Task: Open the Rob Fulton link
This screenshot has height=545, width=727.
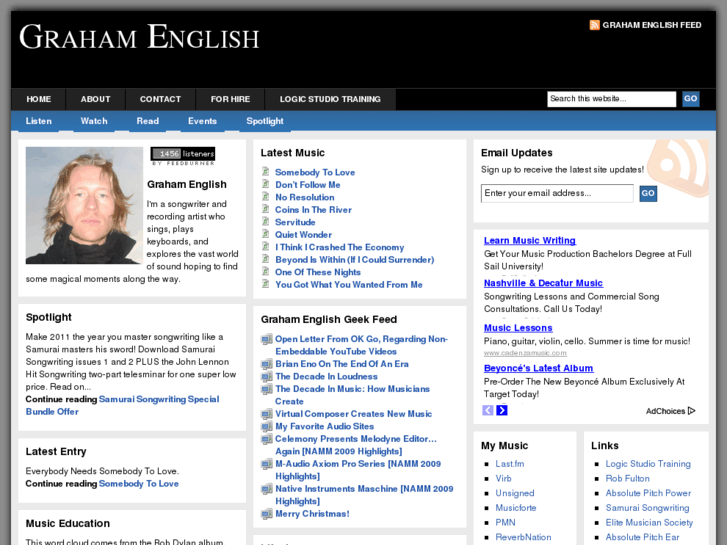Action: coord(627,479)
